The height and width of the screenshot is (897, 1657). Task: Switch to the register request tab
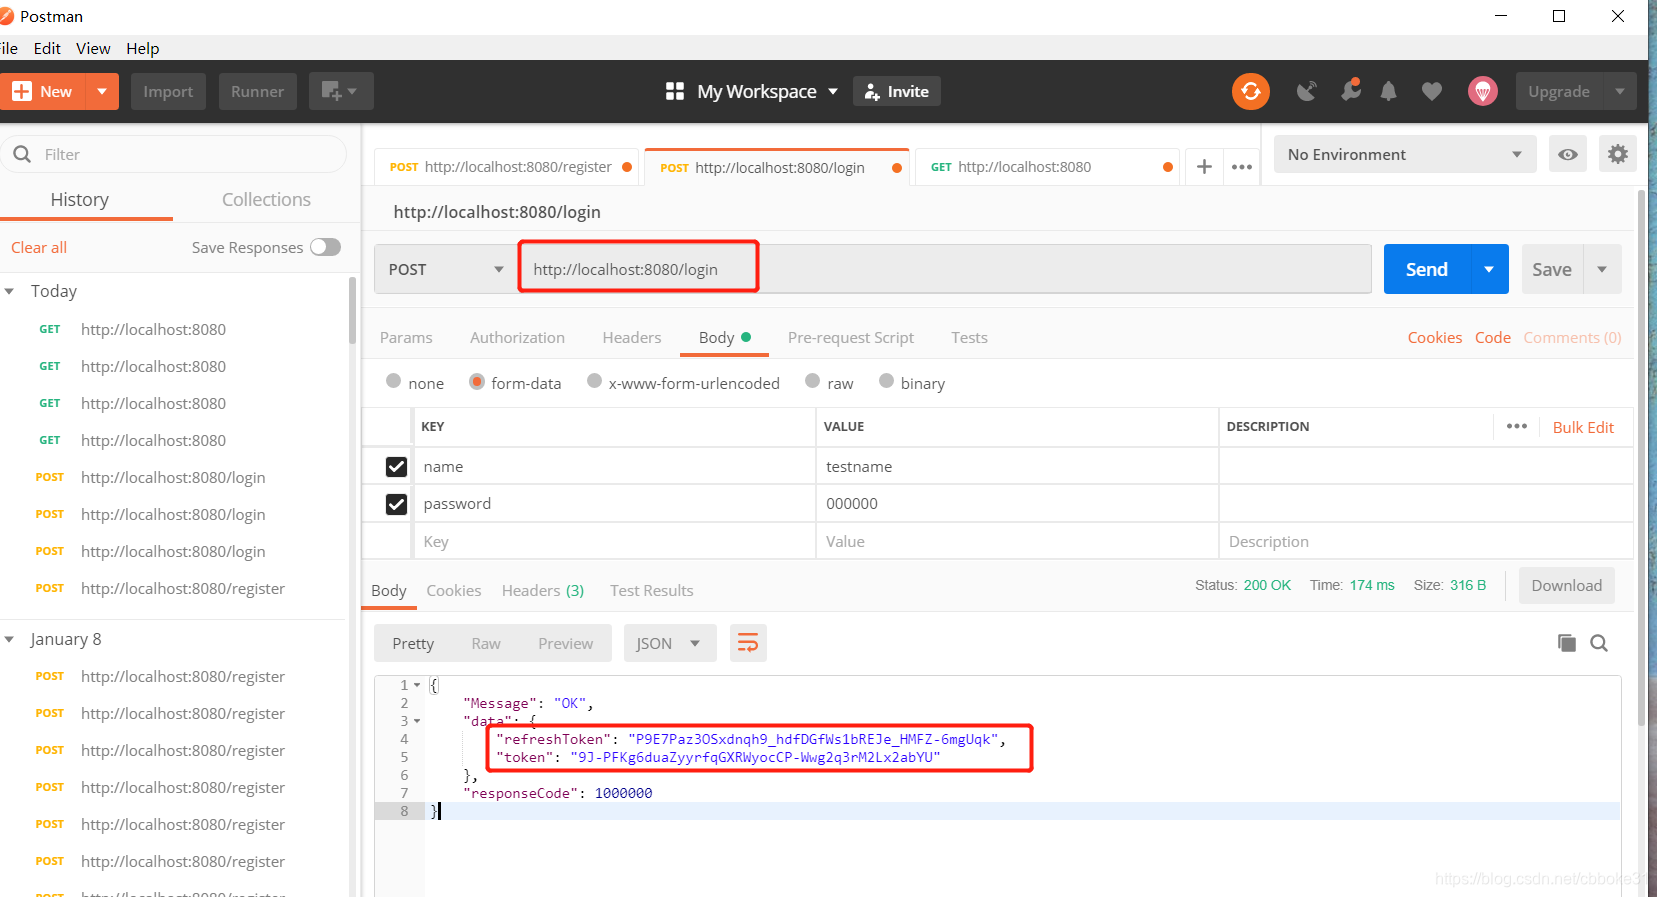508,167
